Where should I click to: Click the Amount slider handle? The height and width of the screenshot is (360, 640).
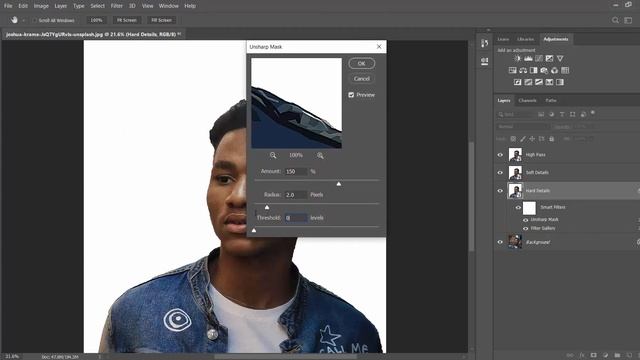339,184
